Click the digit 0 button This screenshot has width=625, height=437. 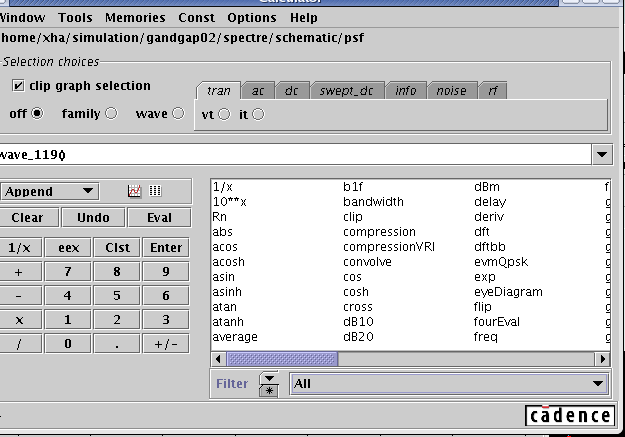68,344
